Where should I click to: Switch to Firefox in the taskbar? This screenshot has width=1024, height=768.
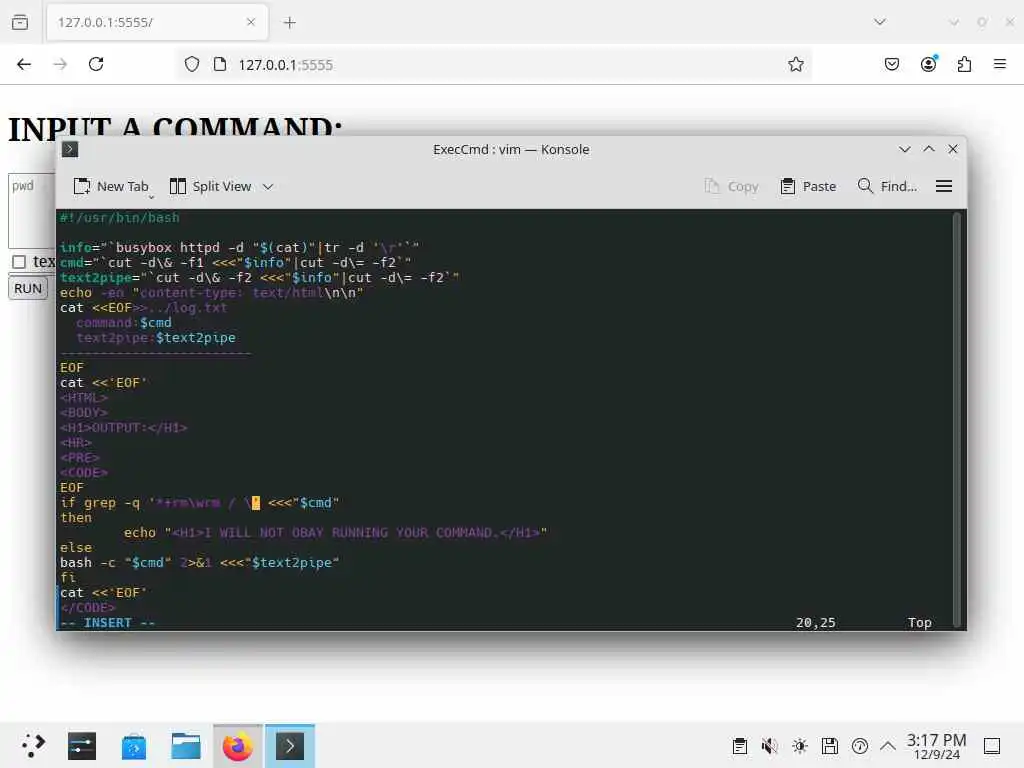coord(238,746)
